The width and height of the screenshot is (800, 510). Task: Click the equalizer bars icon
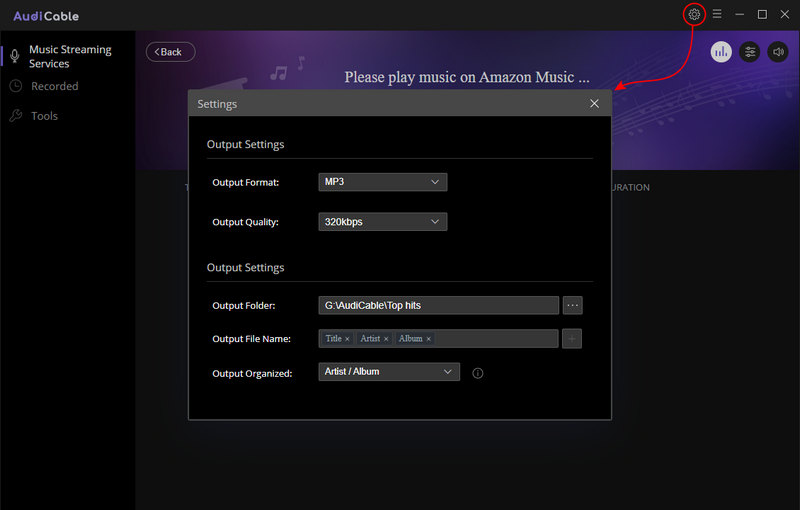point(721,52)
